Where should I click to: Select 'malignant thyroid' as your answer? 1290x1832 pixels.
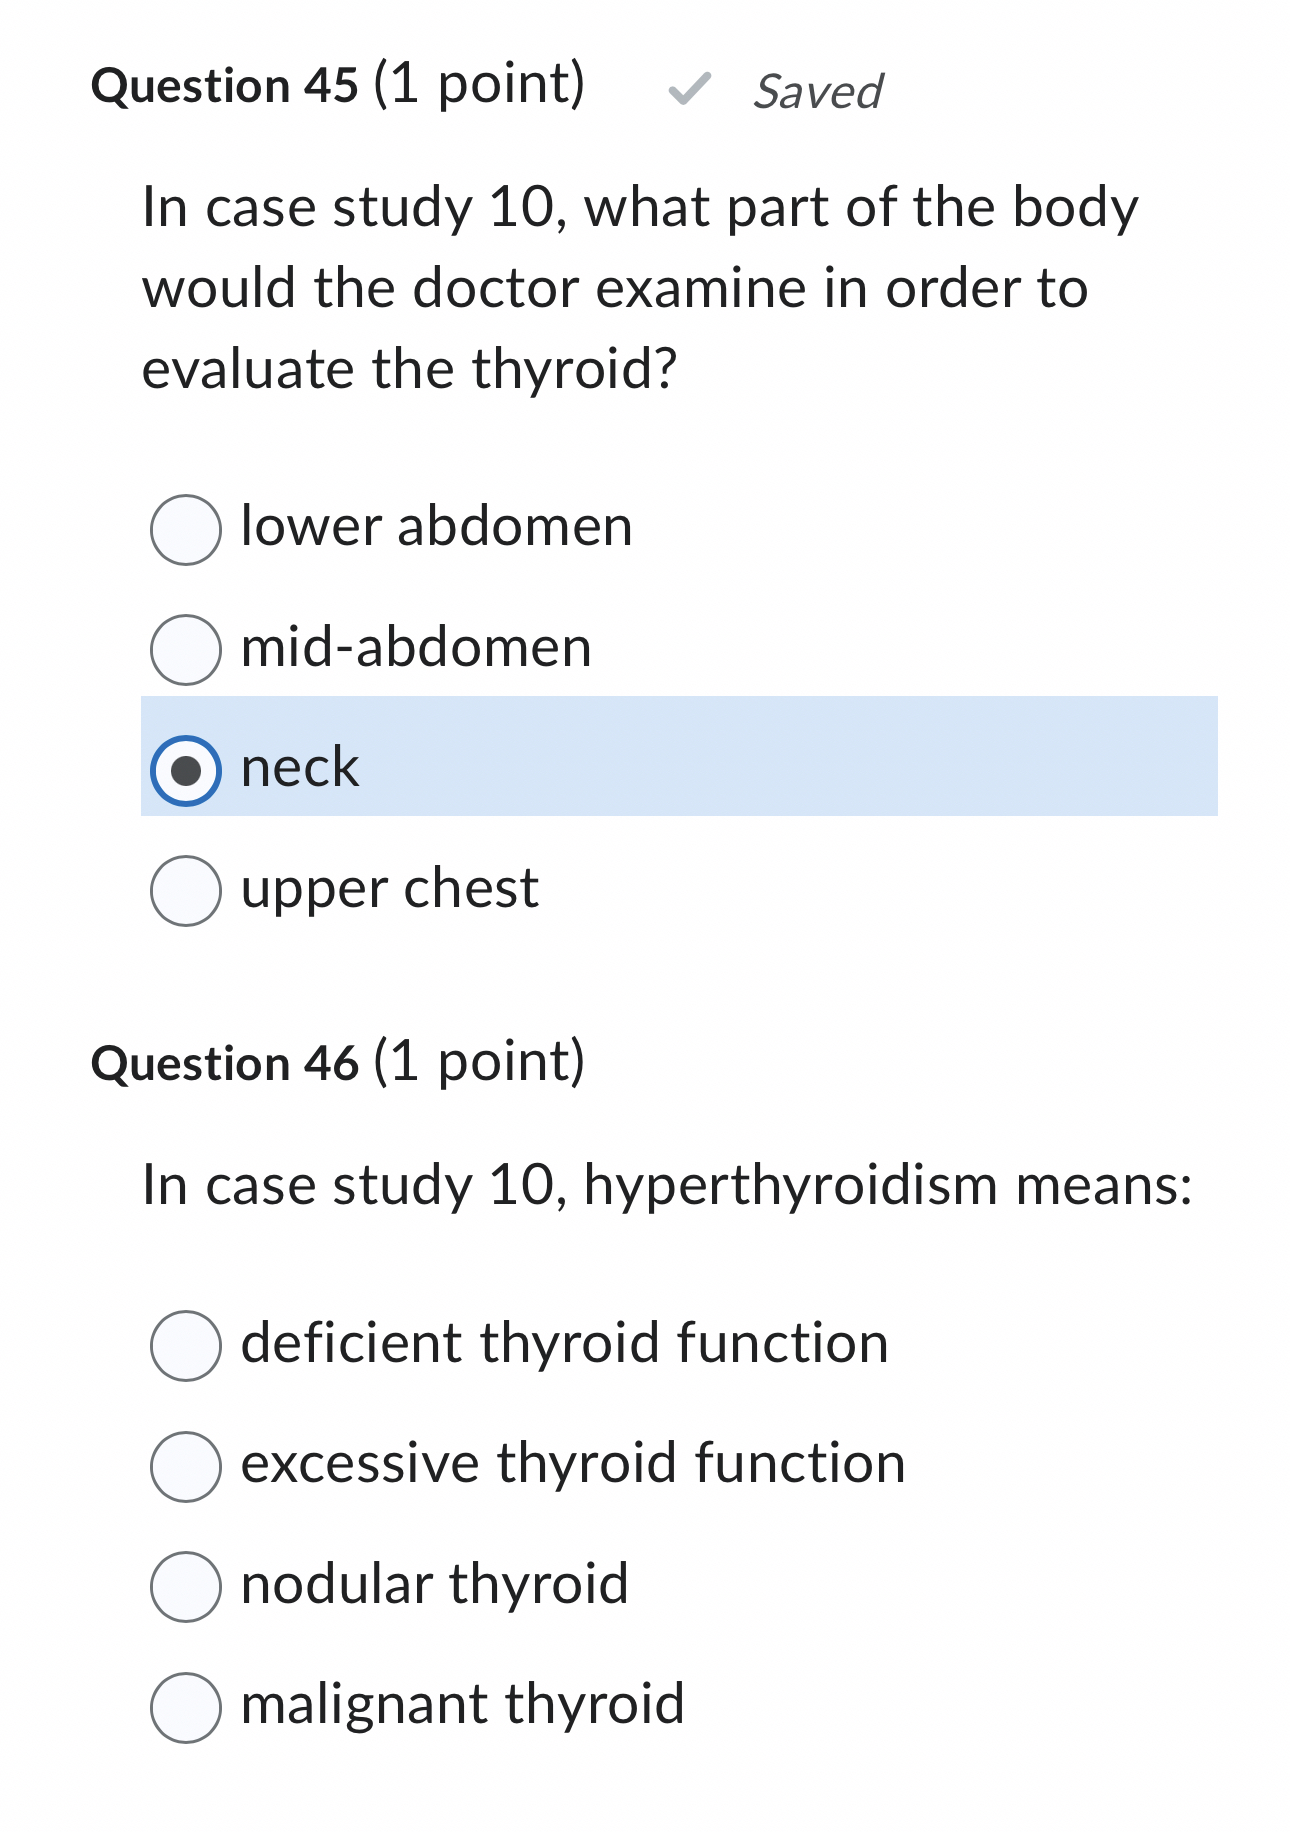click(x=186, y=1703)
